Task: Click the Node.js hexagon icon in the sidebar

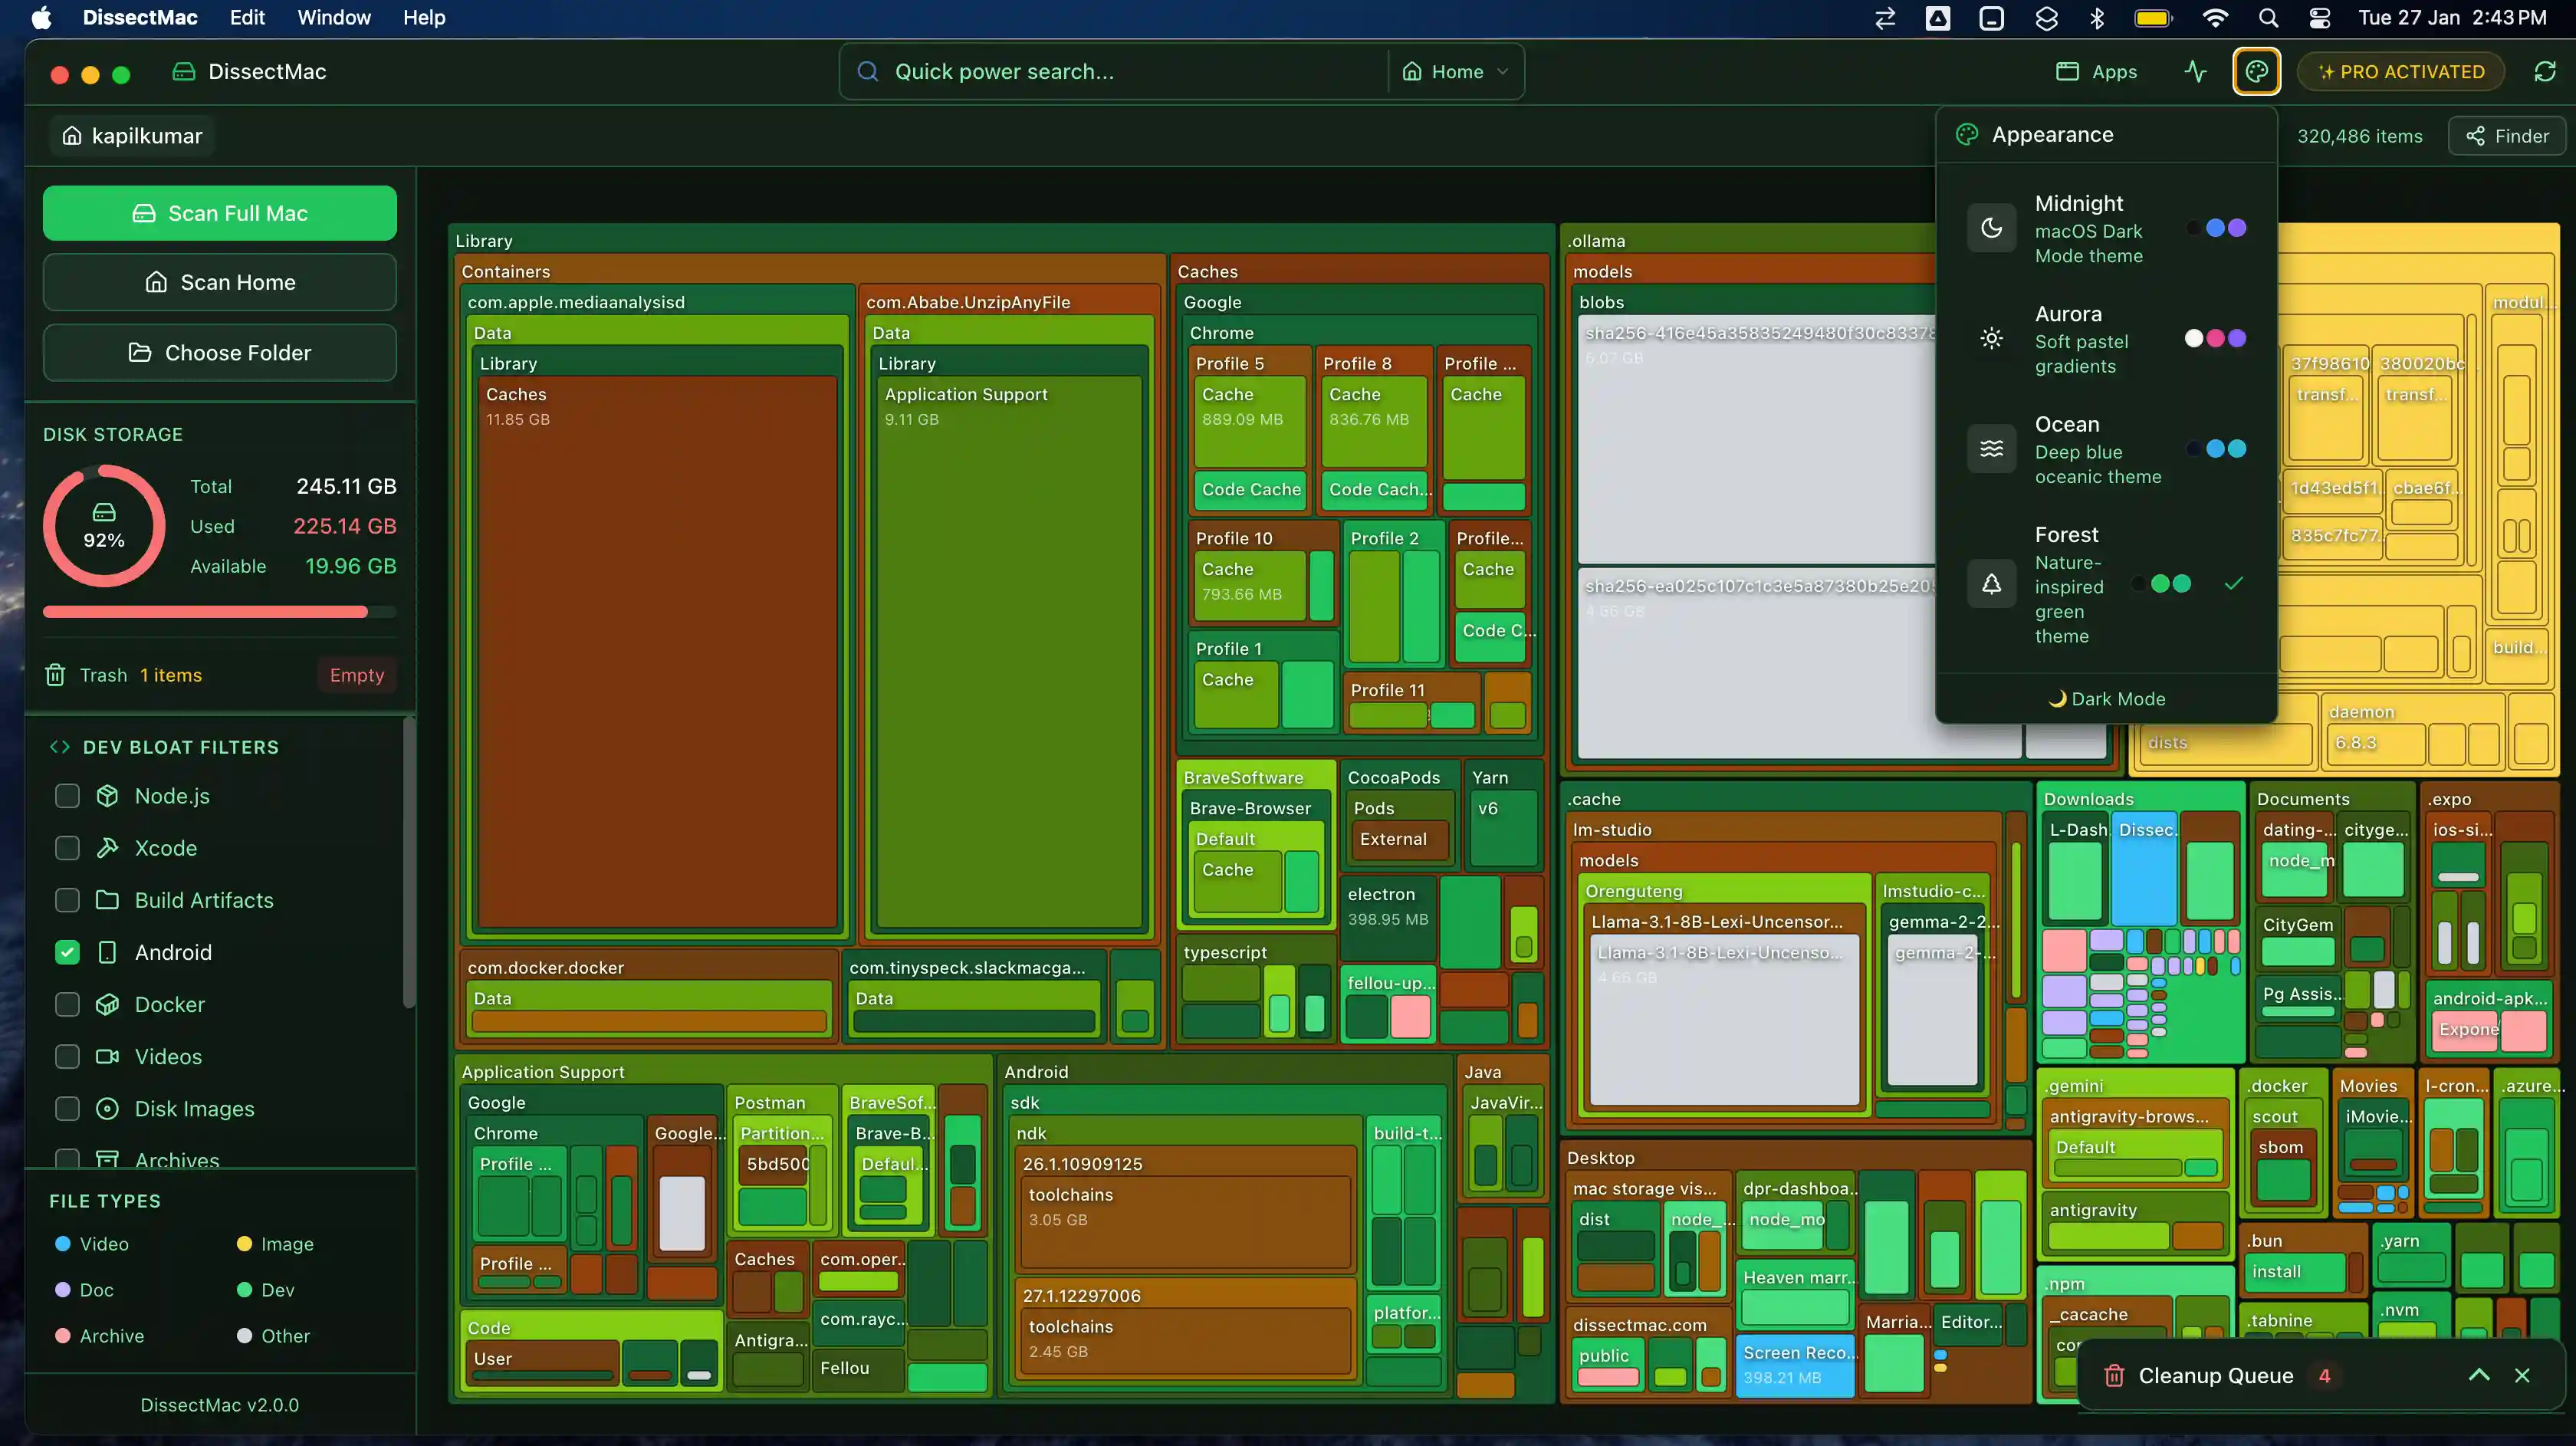Action: [x=109, y=795]
